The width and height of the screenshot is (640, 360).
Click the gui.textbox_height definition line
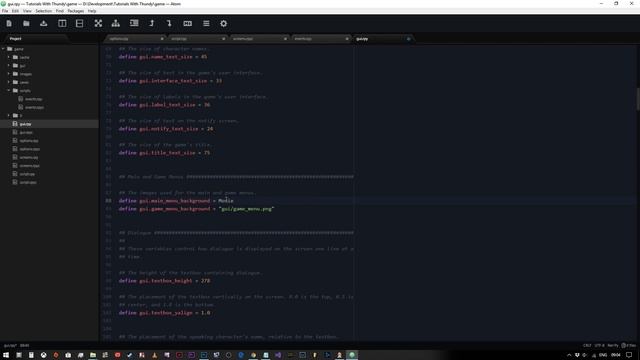pyautogui.click(x=164, y=281)
